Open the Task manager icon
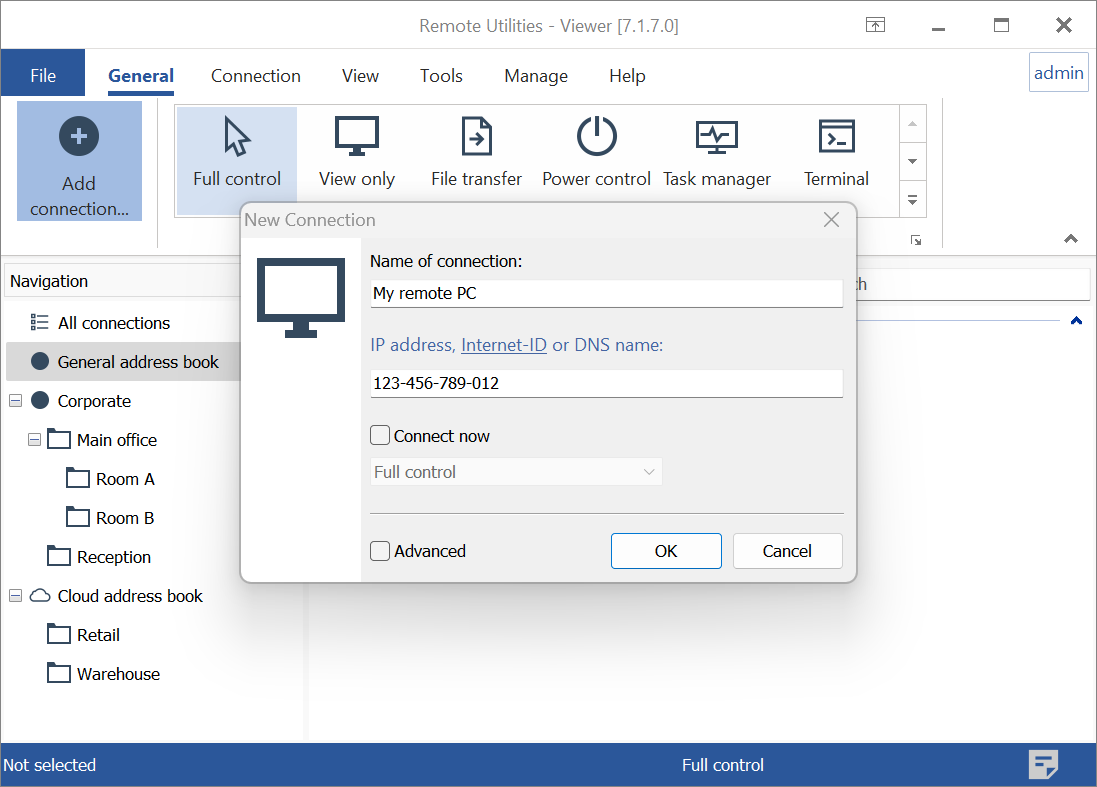Screen dimensions: 1097x787 tap(716, 137)
